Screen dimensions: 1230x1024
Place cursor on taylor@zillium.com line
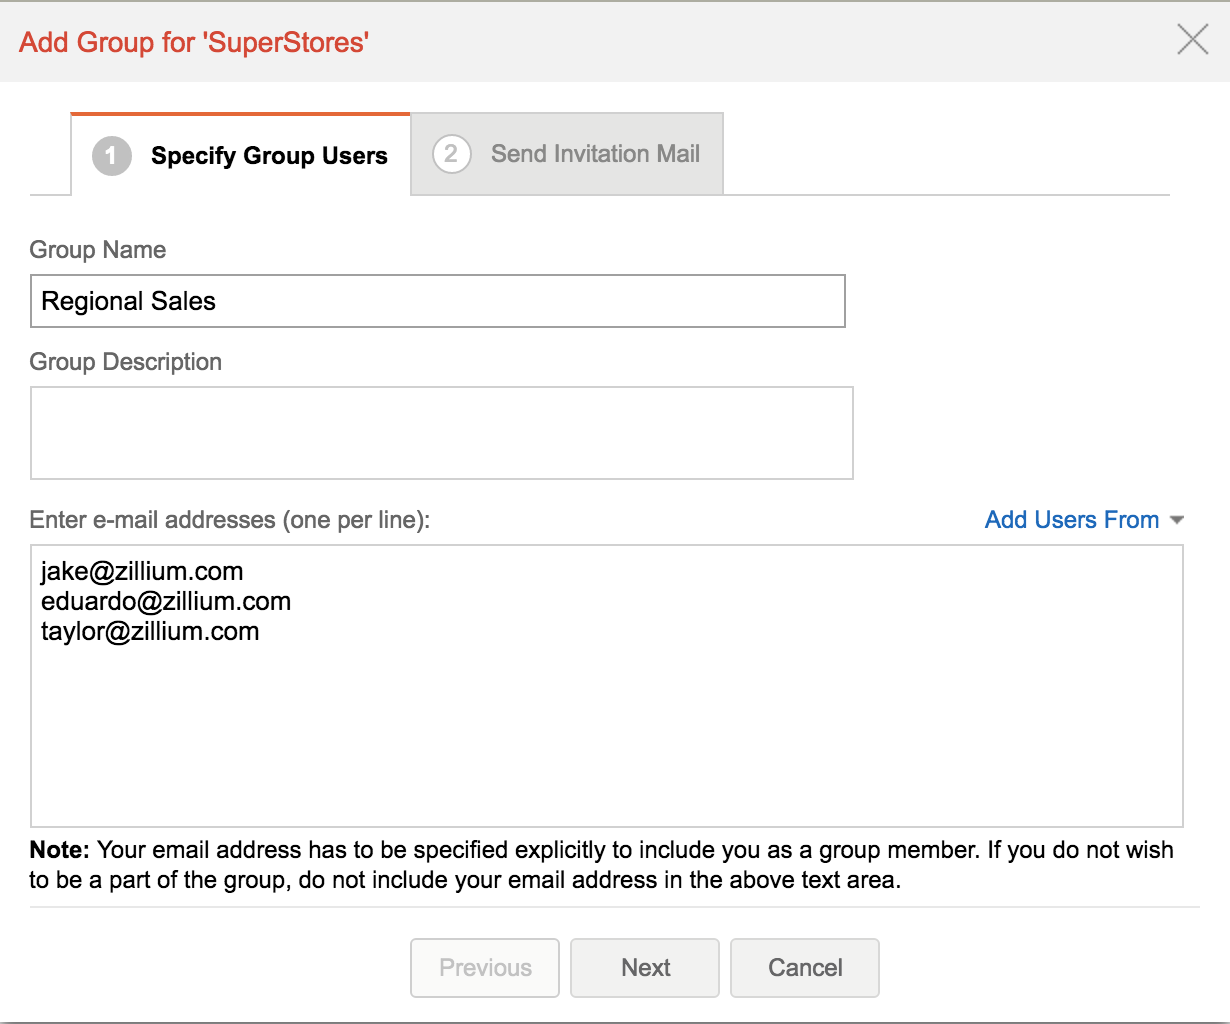click(150, 631)
